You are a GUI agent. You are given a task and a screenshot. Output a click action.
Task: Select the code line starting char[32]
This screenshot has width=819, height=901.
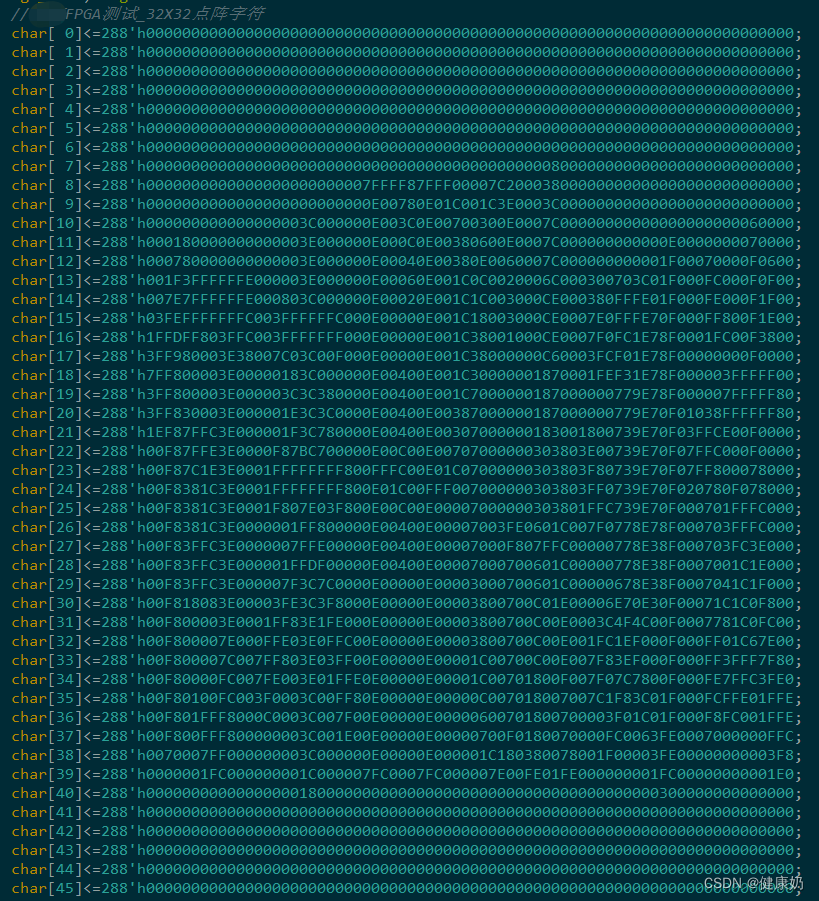tap(406, 641)
